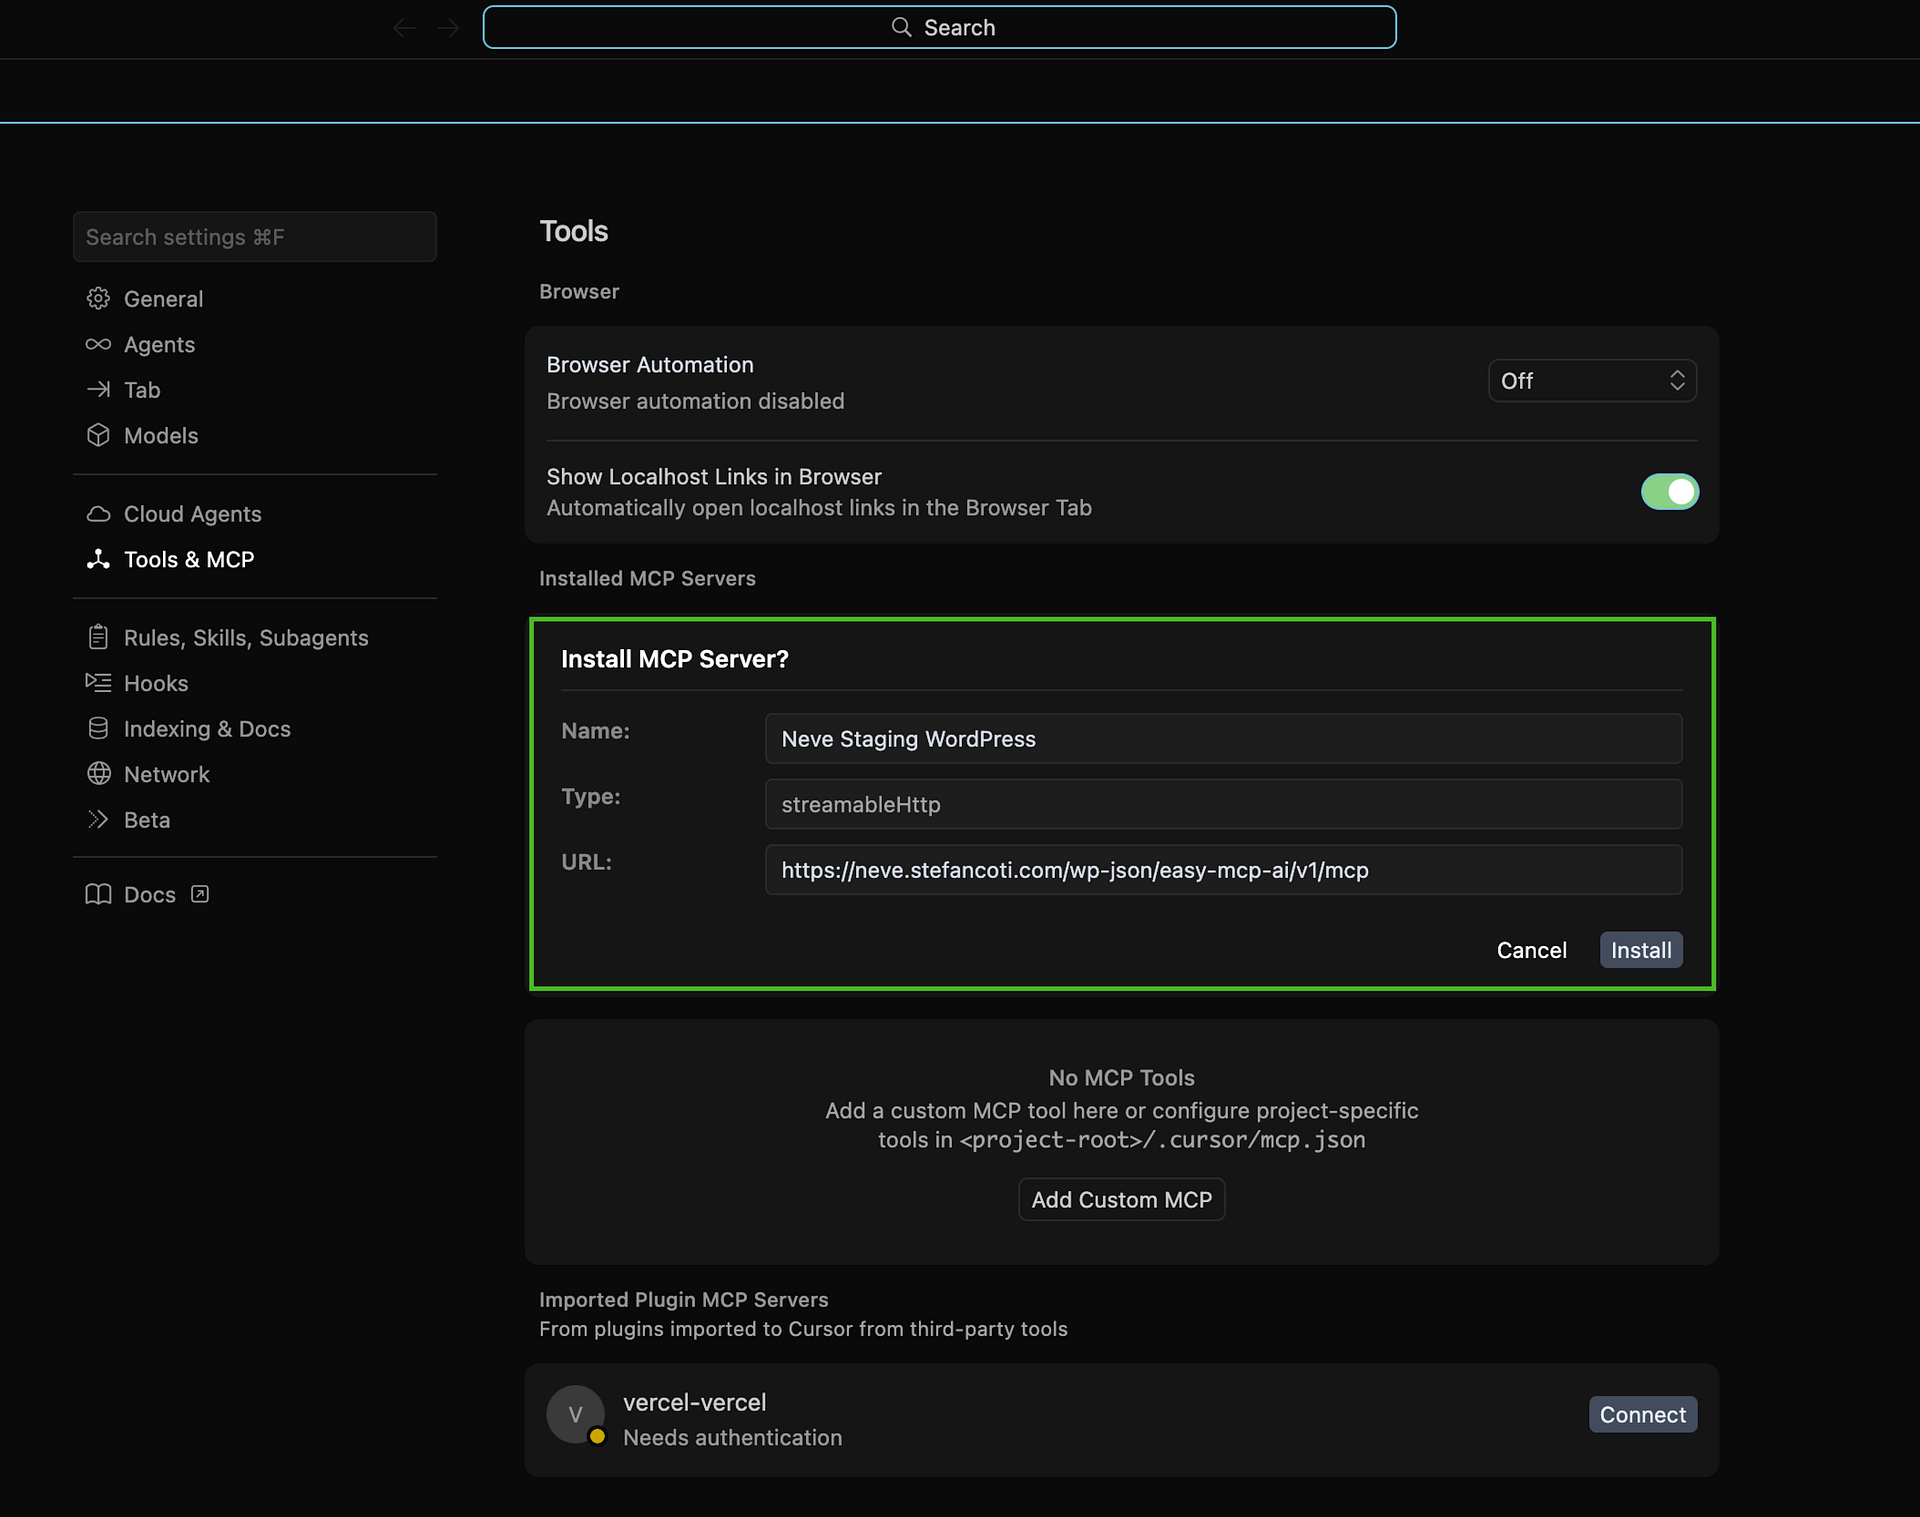This screenshot has width=1920, height=1517.
Task: Click the Needs authentication status text
Action: 732,1437
